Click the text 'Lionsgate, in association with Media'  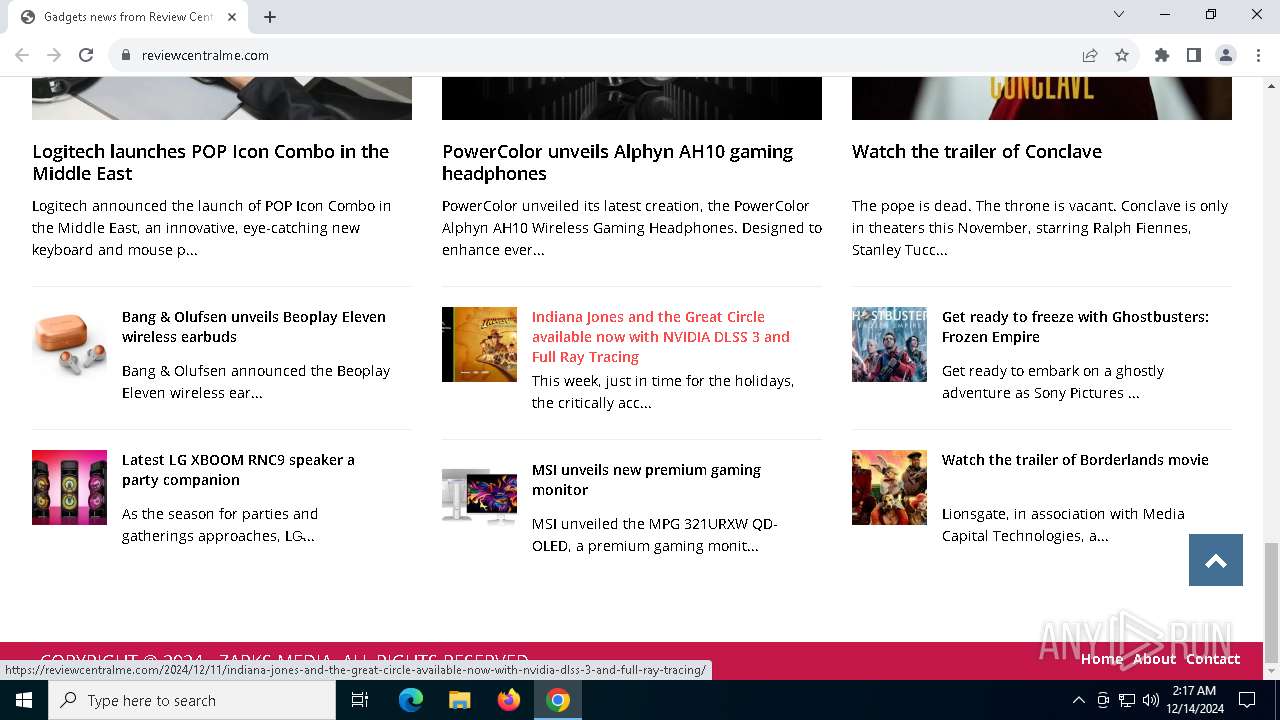(x=1063, y=514)
